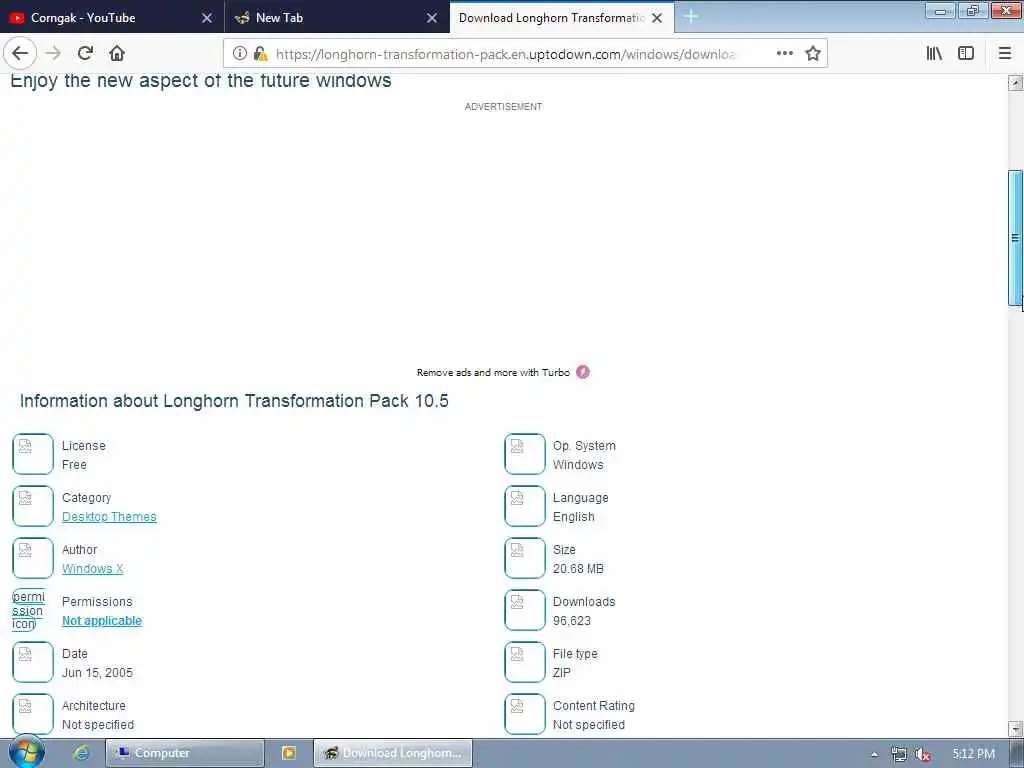The image size is (1024, 768).
Task: Open the media player taskbar icon
Action: pos(289,753)
